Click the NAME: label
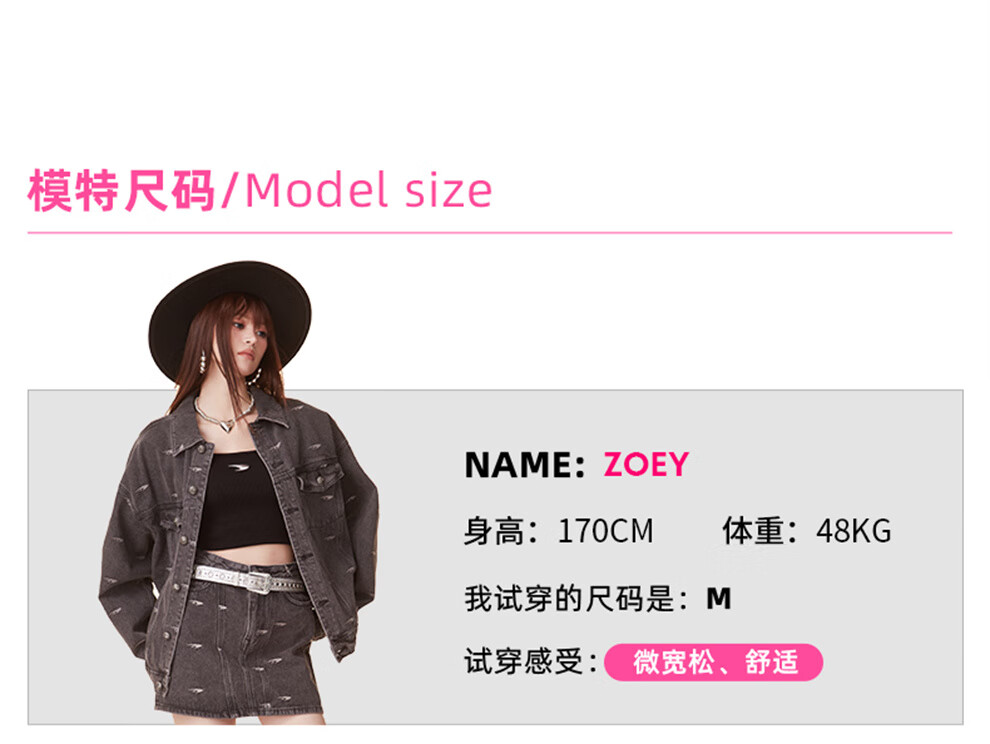Screen dimensions: 990x744 click(x=525, y=465)
